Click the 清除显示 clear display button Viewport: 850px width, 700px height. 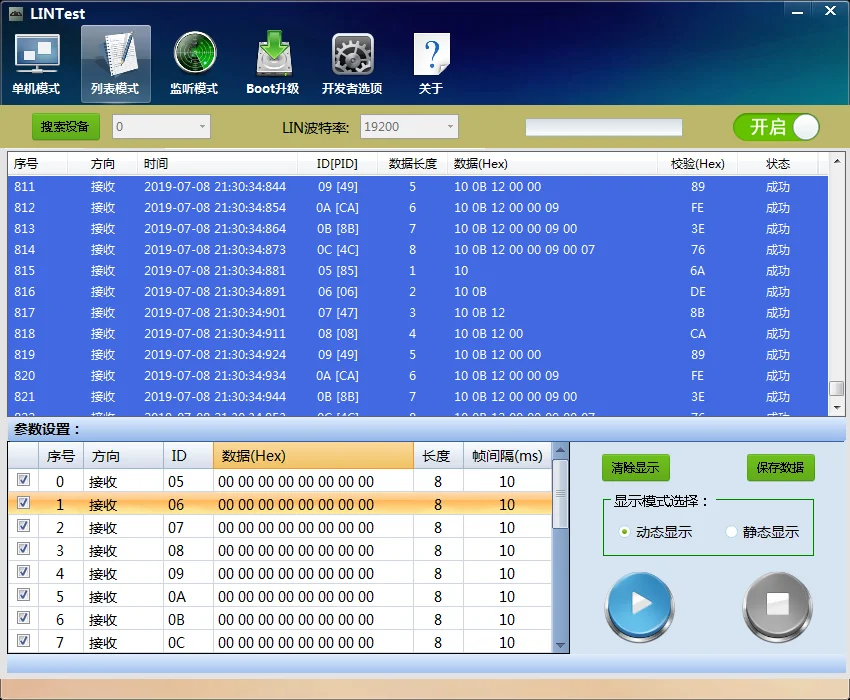tap(636, 468)
